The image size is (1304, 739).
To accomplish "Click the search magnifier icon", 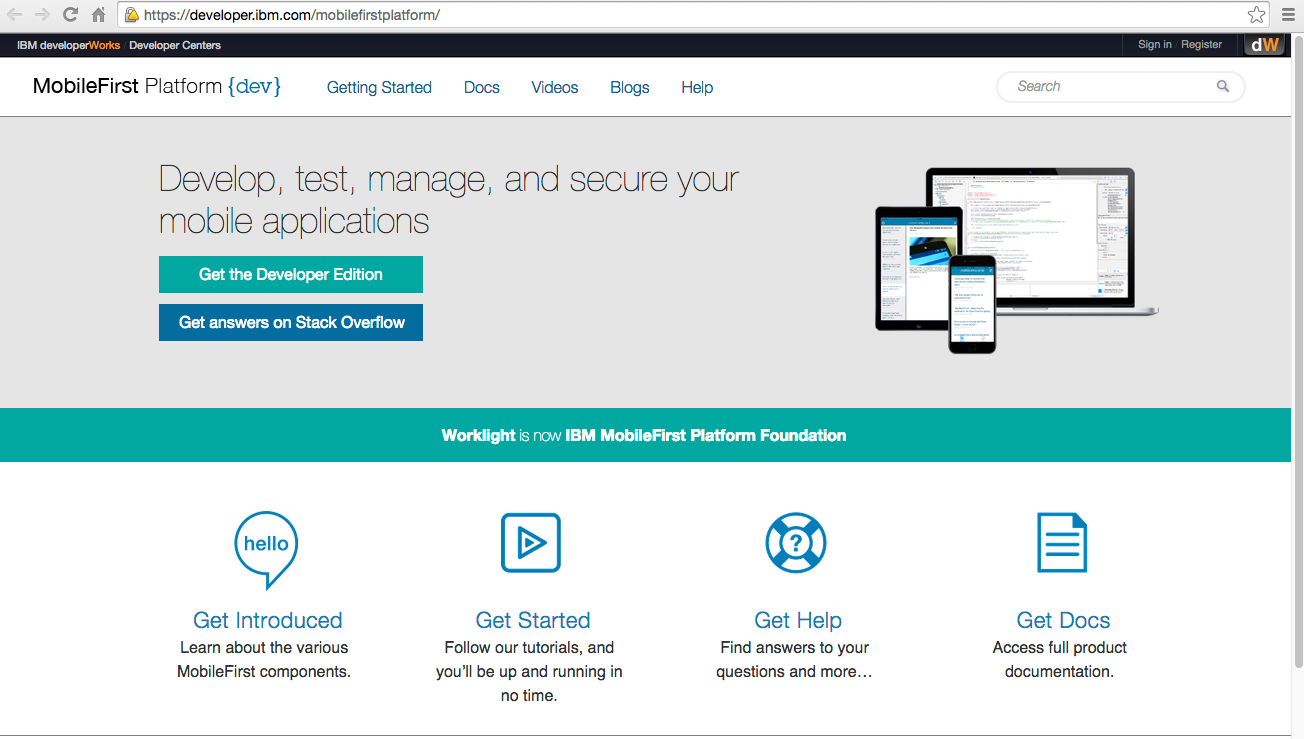I will coord(1222,87).
